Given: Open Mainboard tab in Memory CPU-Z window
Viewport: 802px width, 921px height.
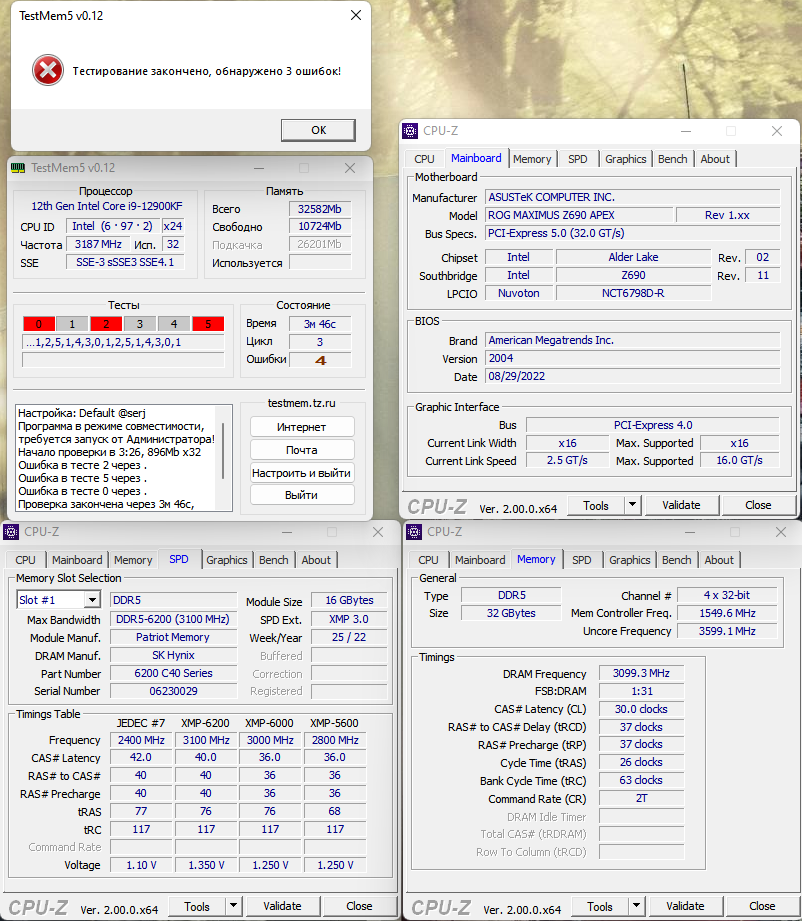Looking at the screenshot, I should tap(480, 560).
